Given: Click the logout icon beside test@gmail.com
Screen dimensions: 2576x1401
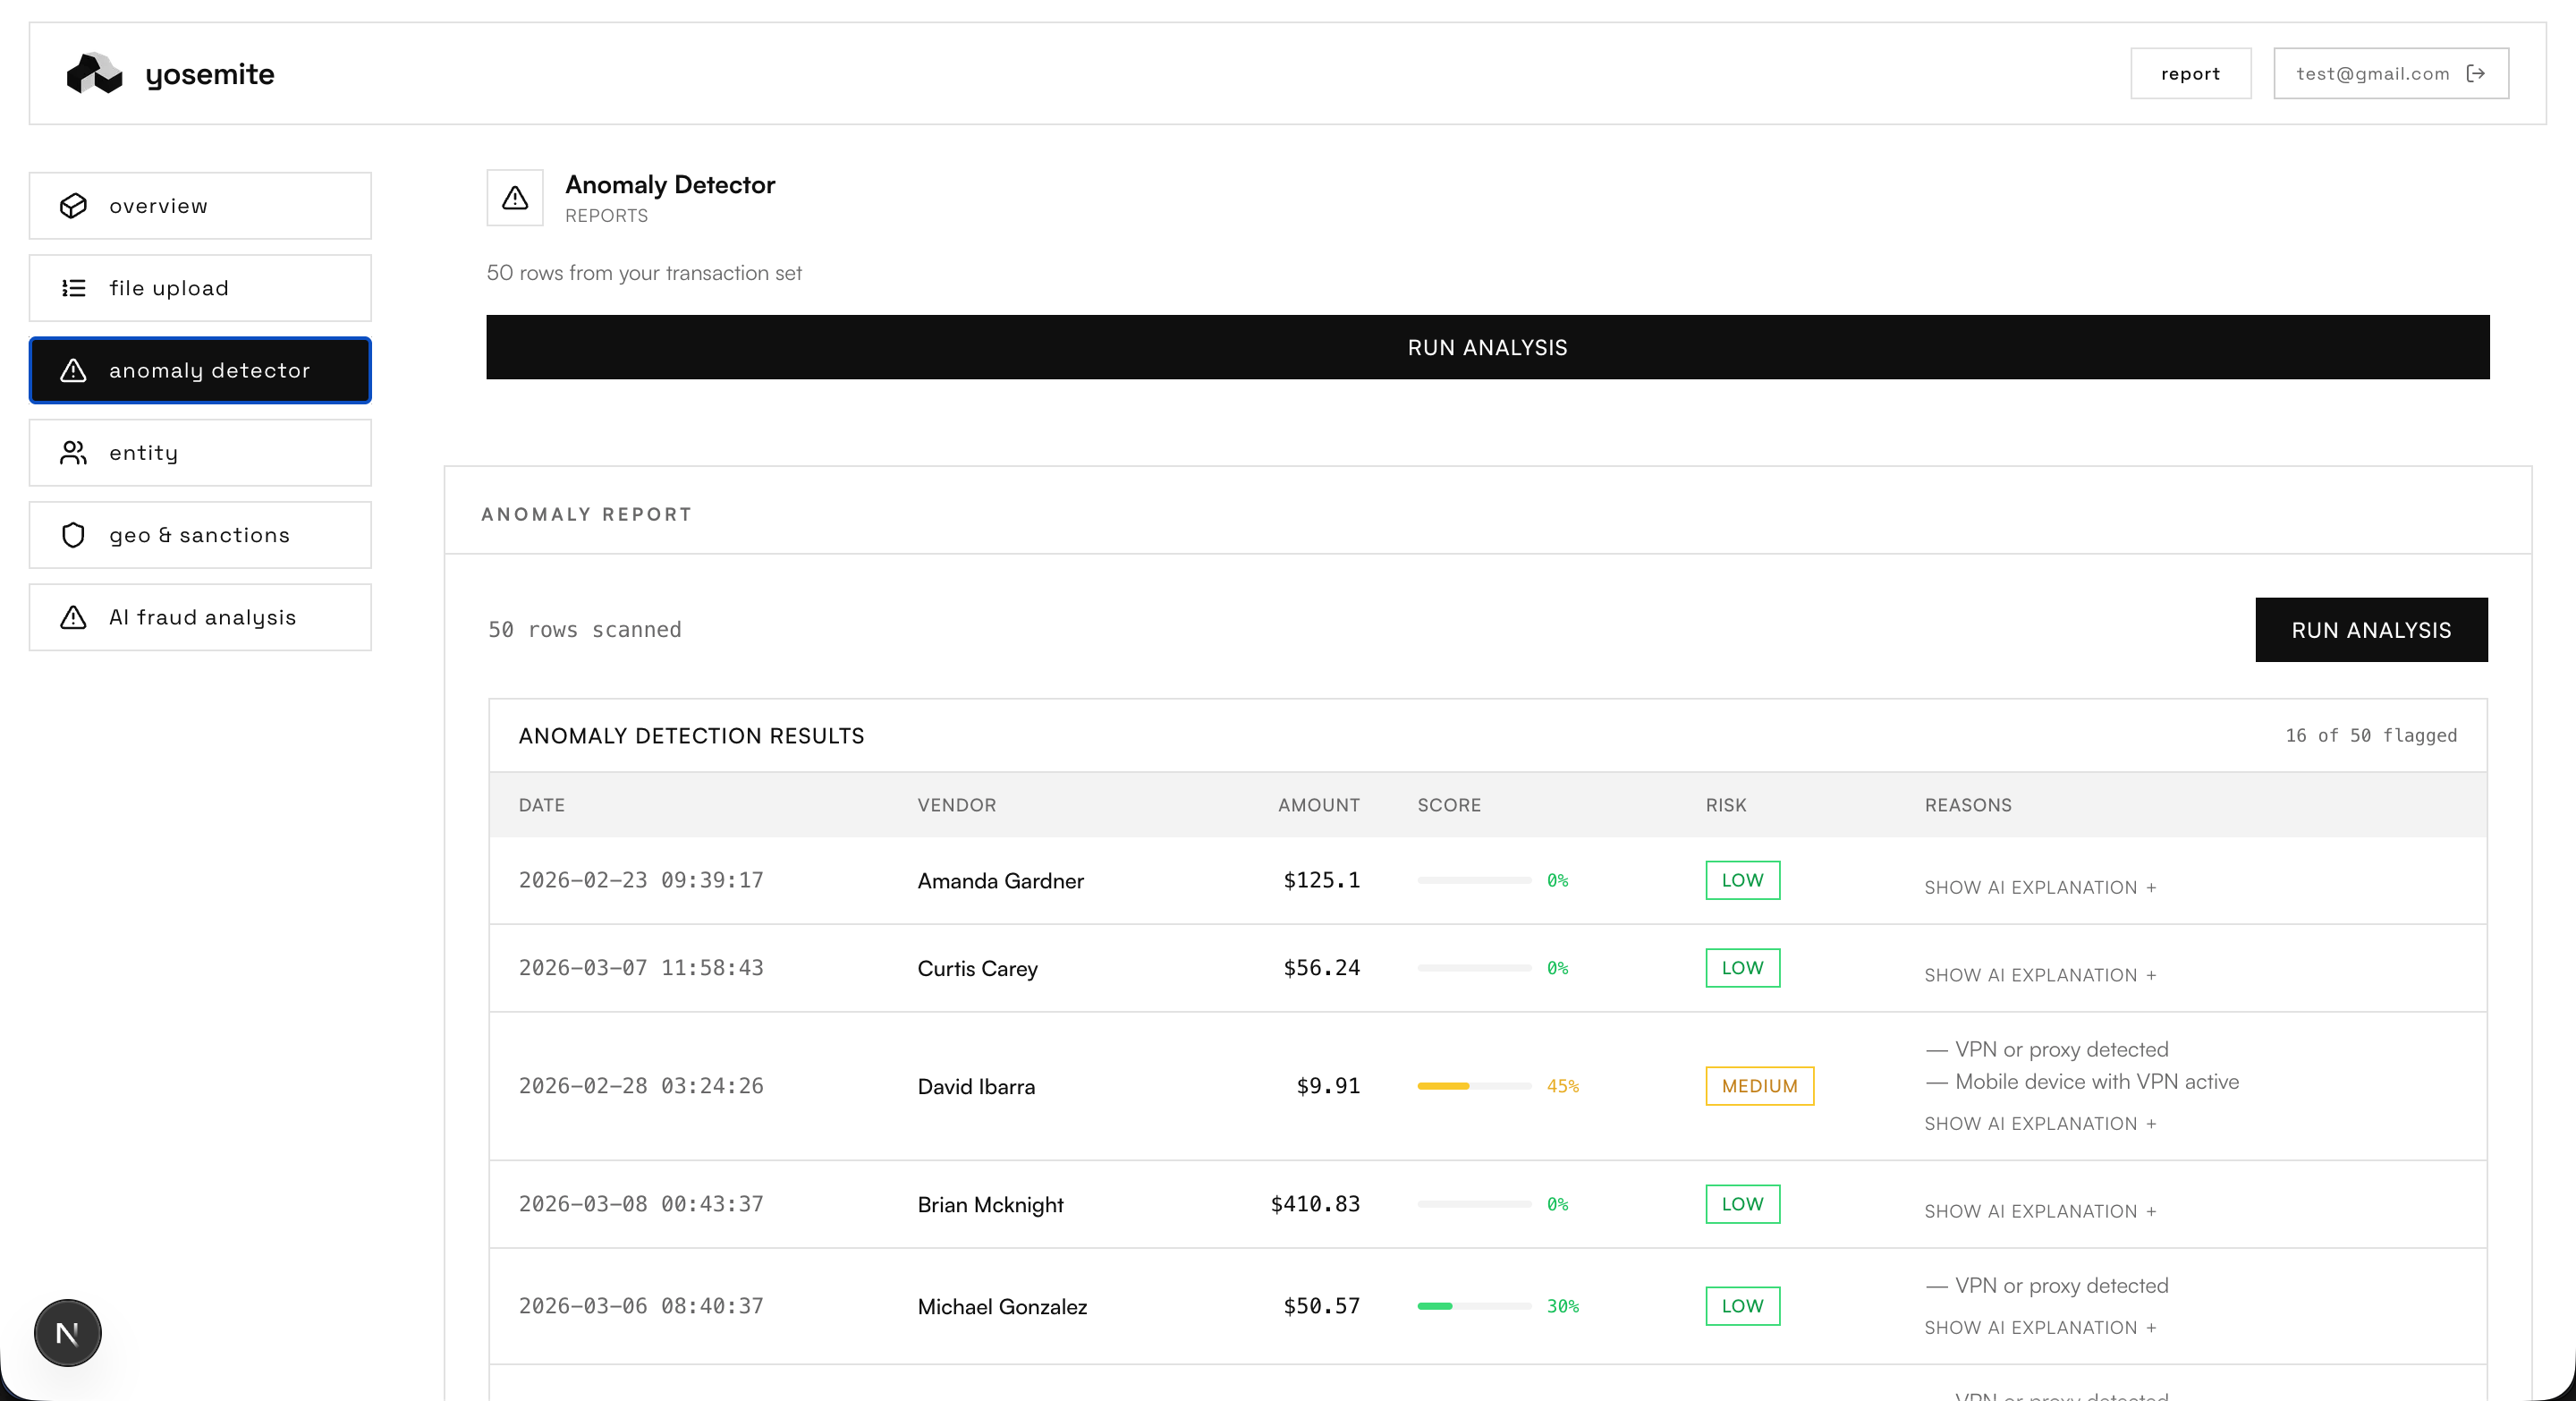Looking at the screenshot, I should click(2476, 73).
